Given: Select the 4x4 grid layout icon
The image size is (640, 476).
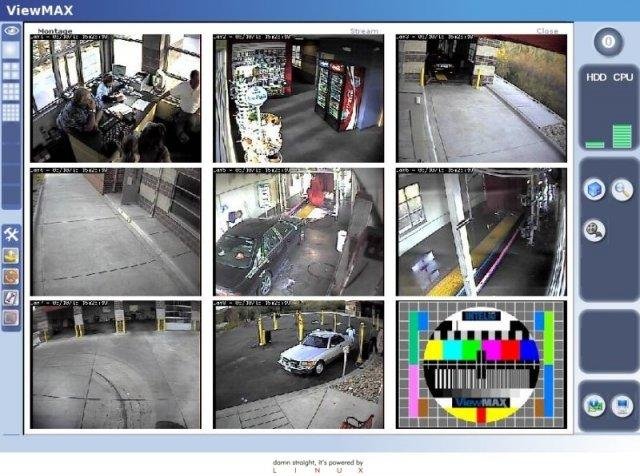Looking at the screenshot, I should (11, 112).
